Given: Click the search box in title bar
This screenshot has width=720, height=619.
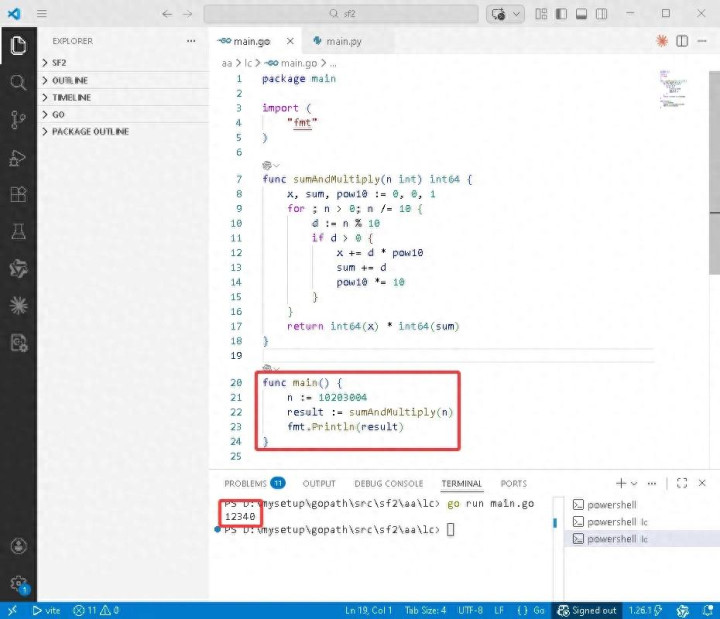Looking at the screenshot, I should (342, 14).
